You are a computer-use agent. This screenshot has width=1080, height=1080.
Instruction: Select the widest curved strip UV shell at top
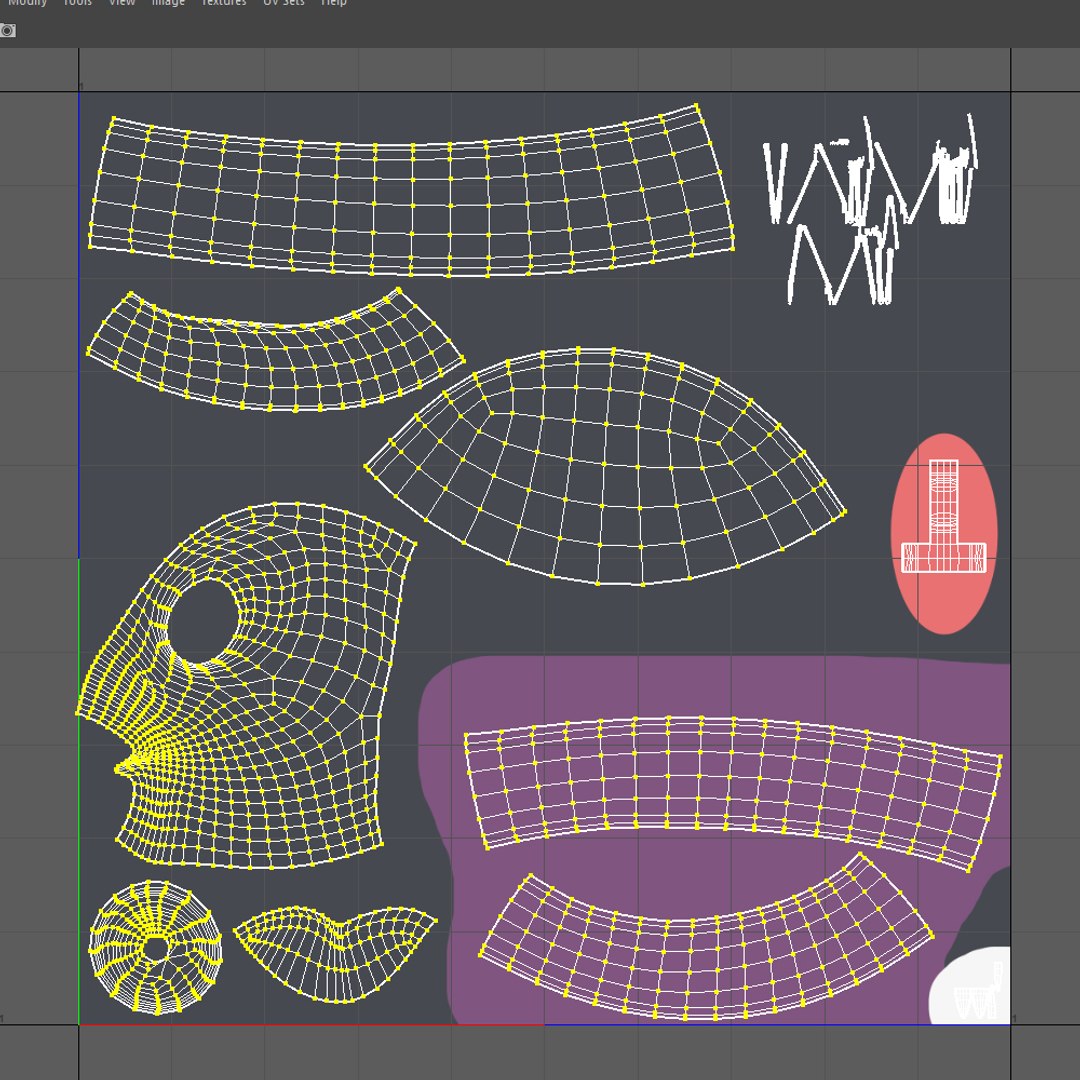pyautogui.click(x=411, y=191)
